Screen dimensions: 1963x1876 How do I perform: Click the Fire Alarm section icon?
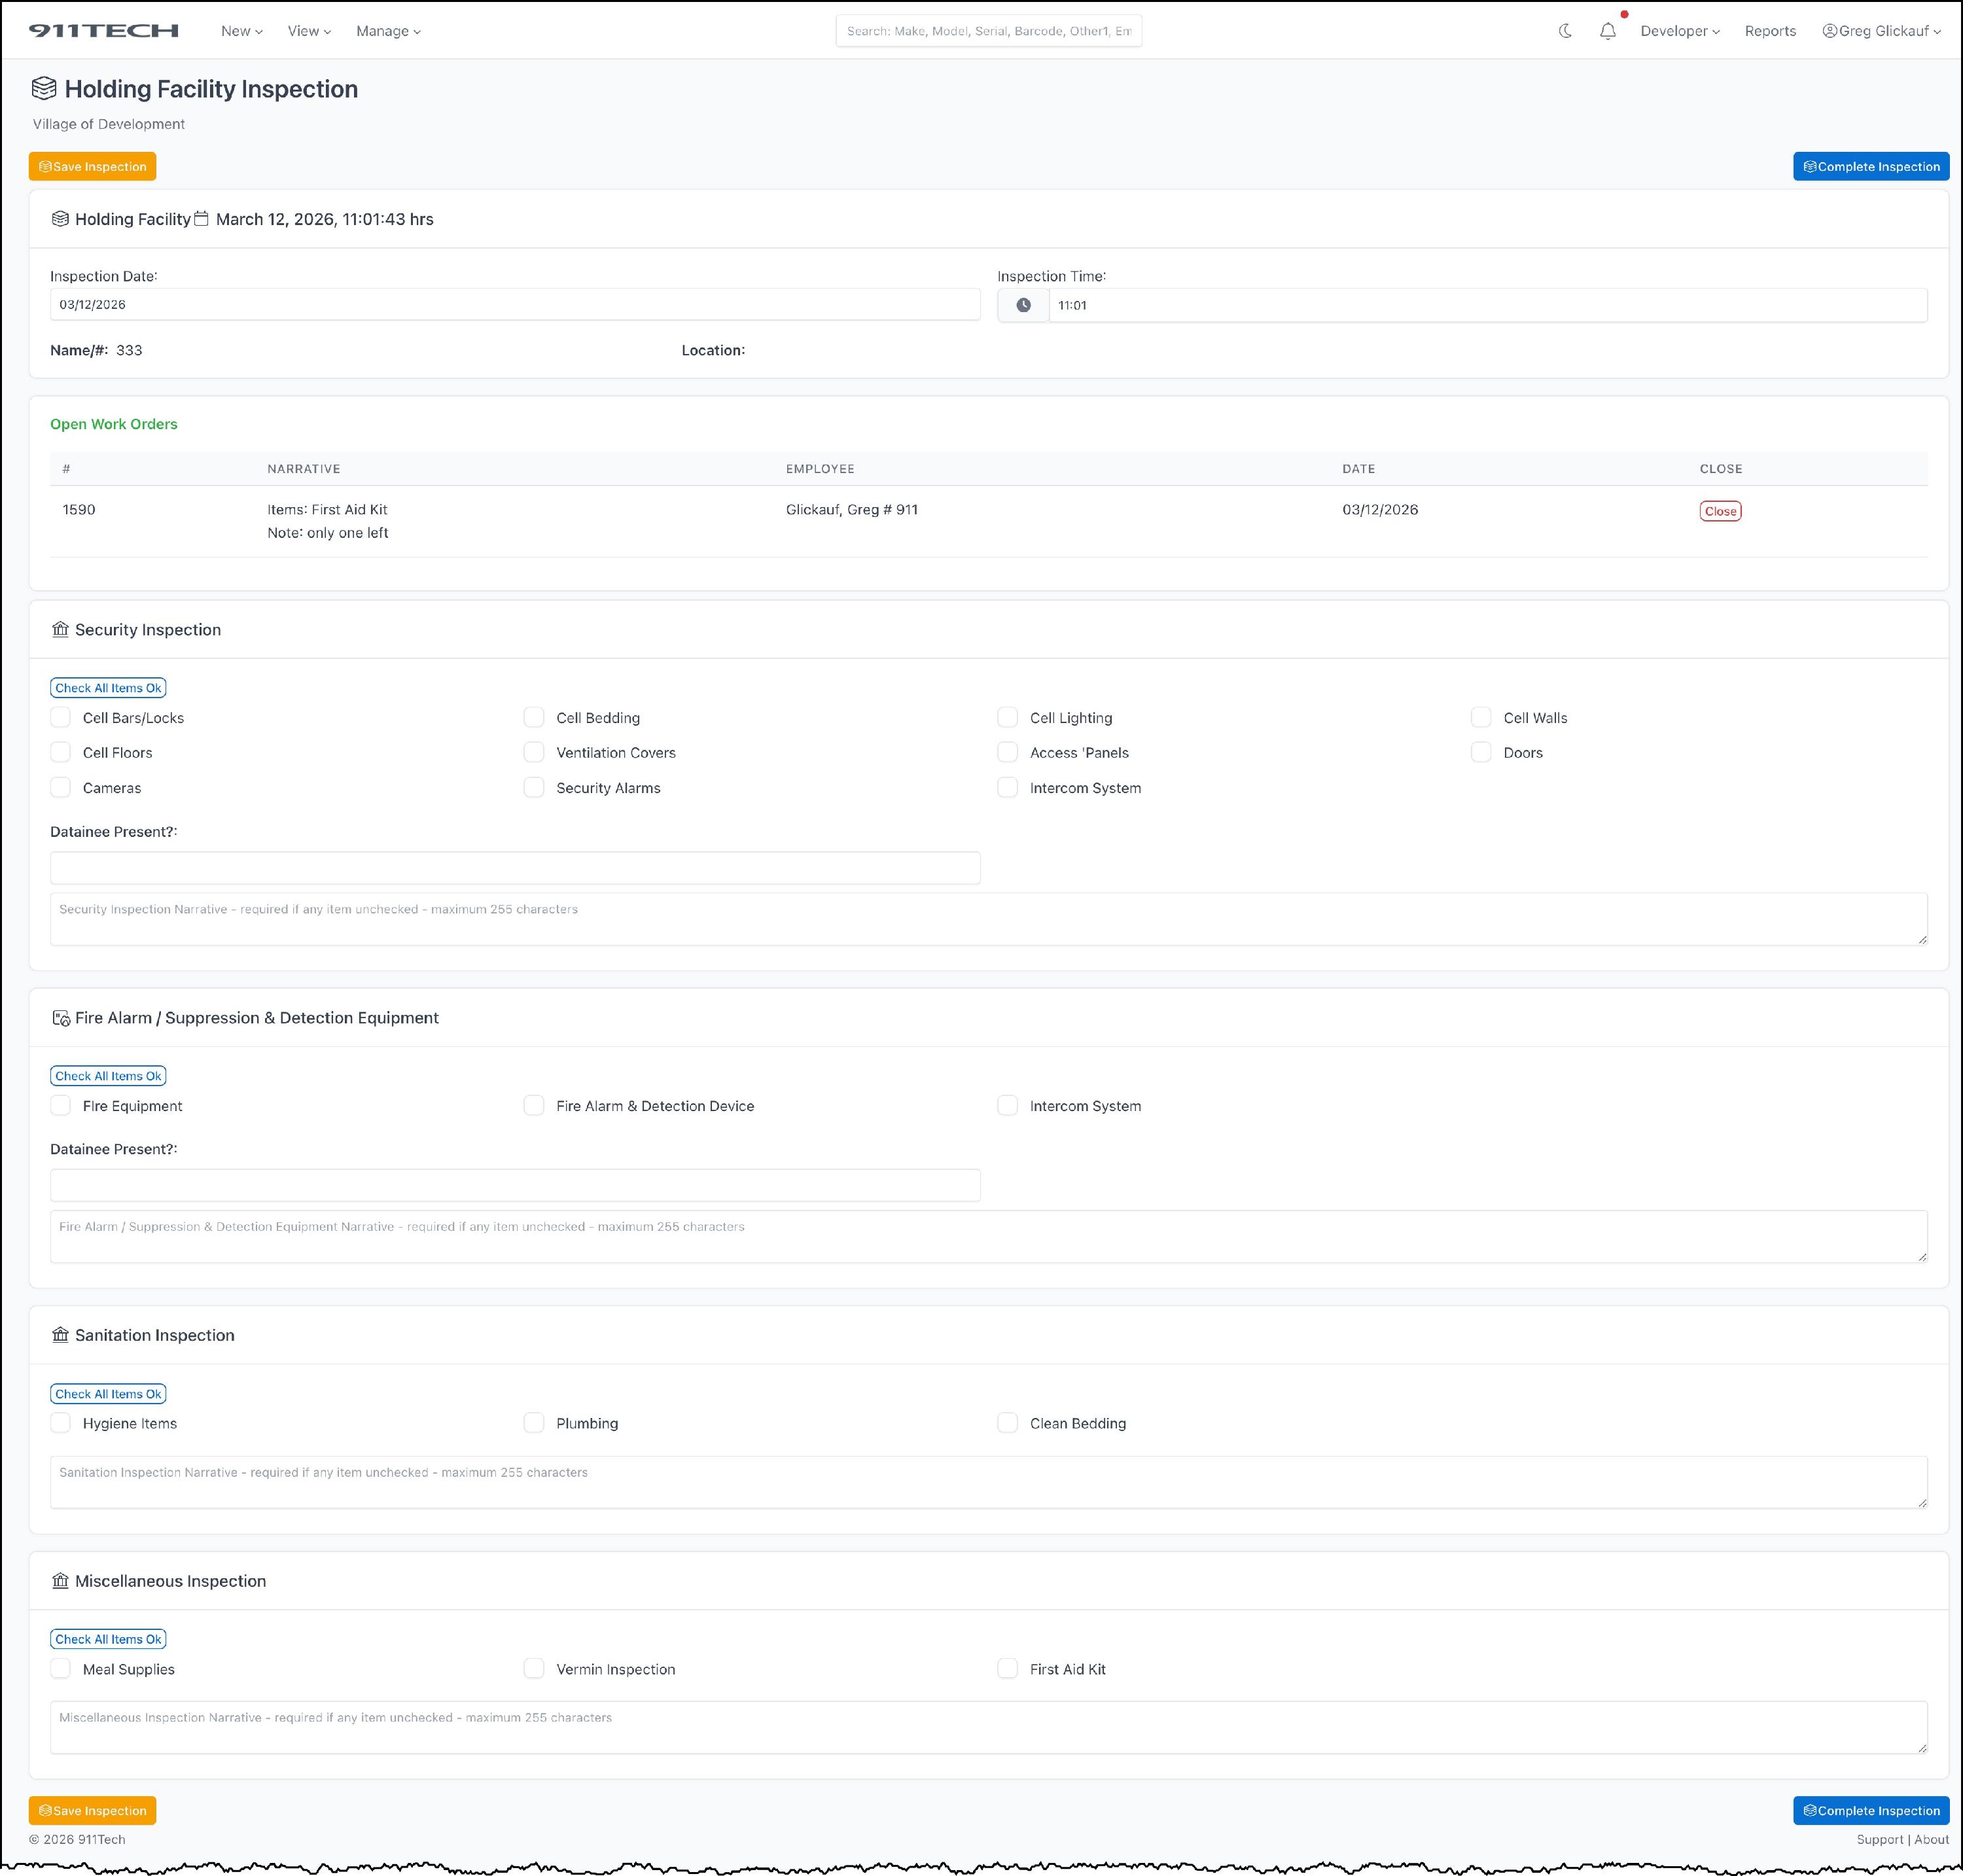(x=60, y=1018)
